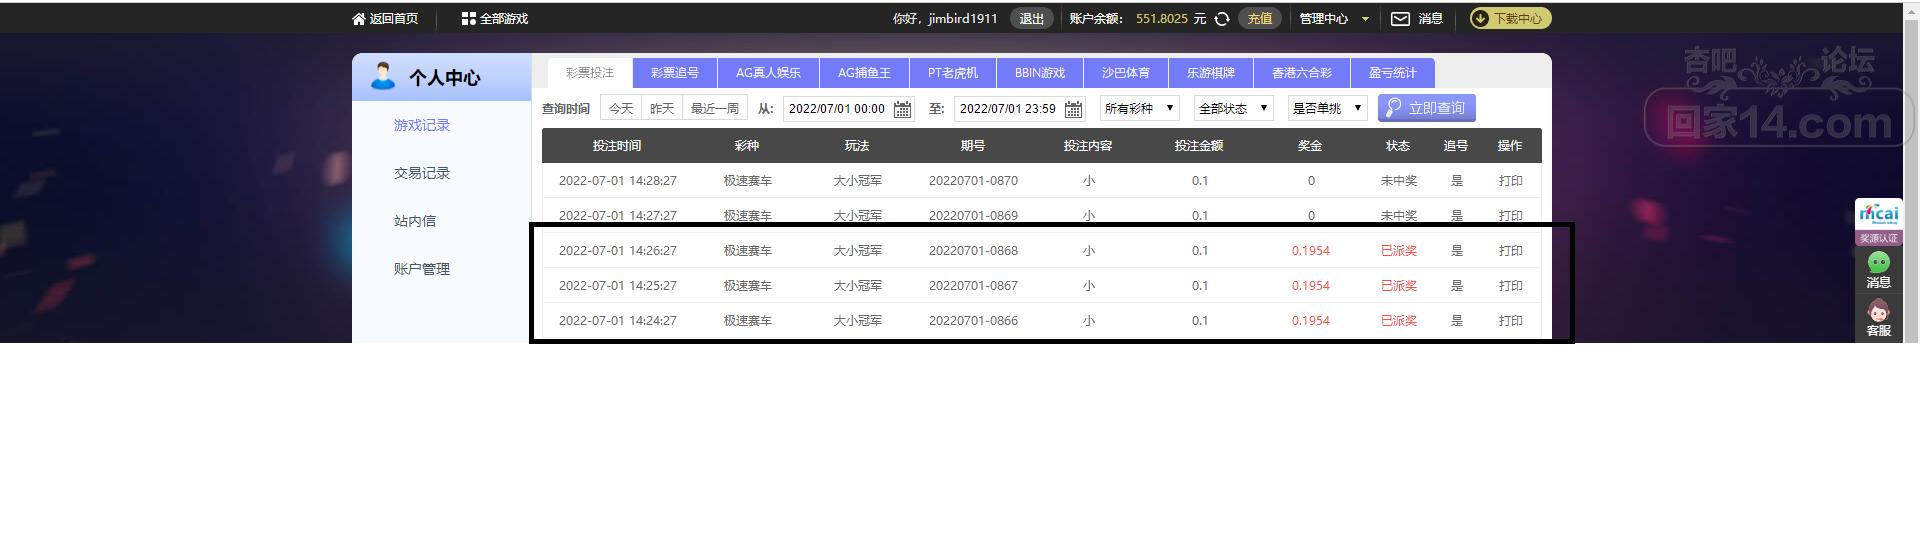The image size is (1920, 548).
Task: Click 已派奖 status for issue 20220701-0866
Action: coord(1399,321)
